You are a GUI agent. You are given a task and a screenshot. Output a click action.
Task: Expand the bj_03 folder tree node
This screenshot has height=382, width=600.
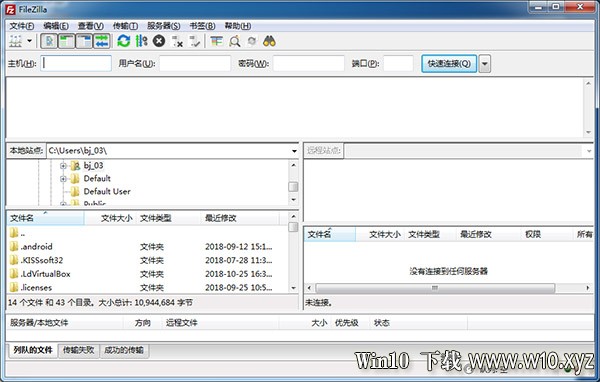[63, 166]
